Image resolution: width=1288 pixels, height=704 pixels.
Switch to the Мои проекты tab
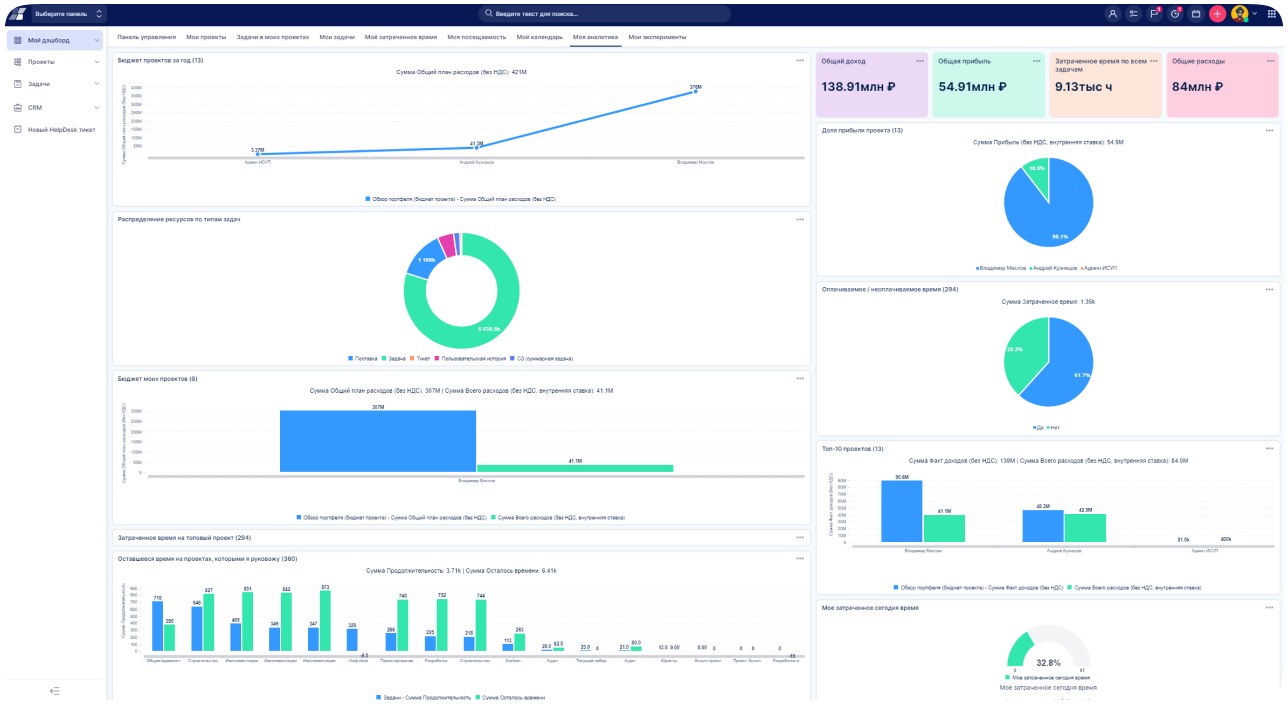point(207,36)
